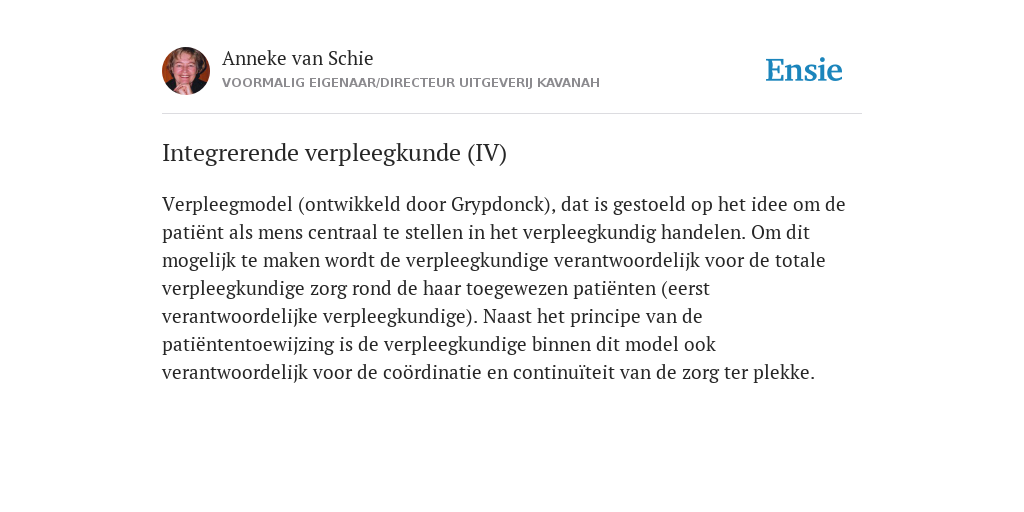Click the subtitle mentioning Uitgeverij Kavanah
Screen dimensions: 1024x512
(411, 83)
